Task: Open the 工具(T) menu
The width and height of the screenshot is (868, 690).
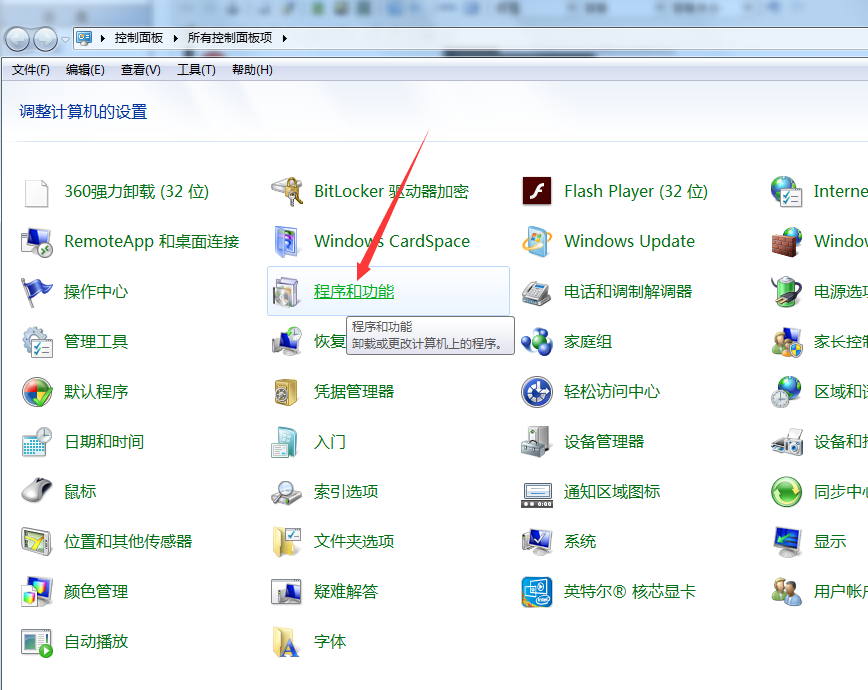Action: (196, 70)
